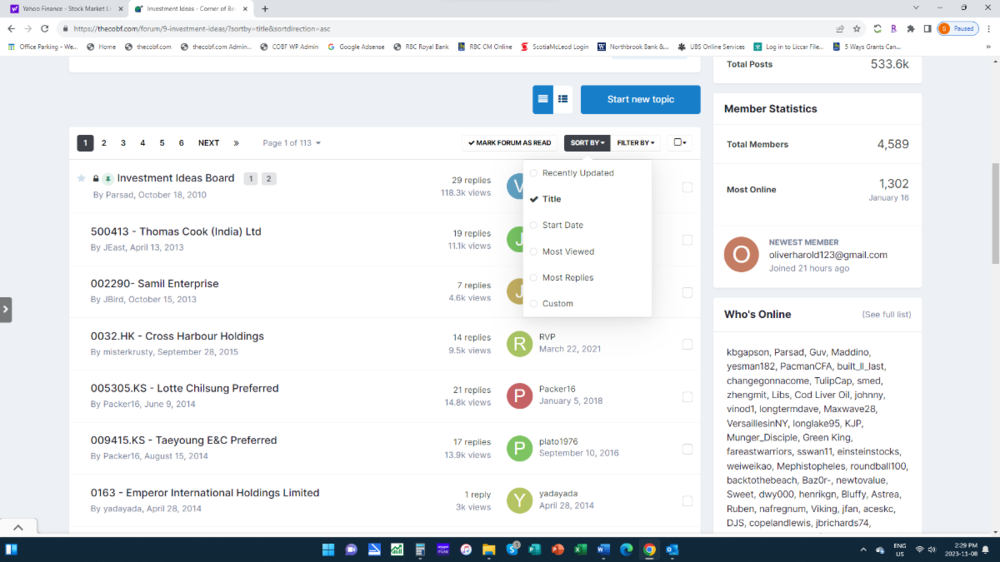The image size is (1000, 562).
Task: Select the Title sort option
Action: pyautogui.click(x=551, y=199)
